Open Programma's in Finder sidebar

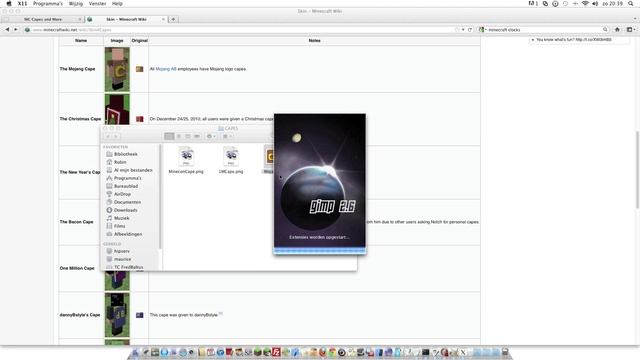[127, 178]
